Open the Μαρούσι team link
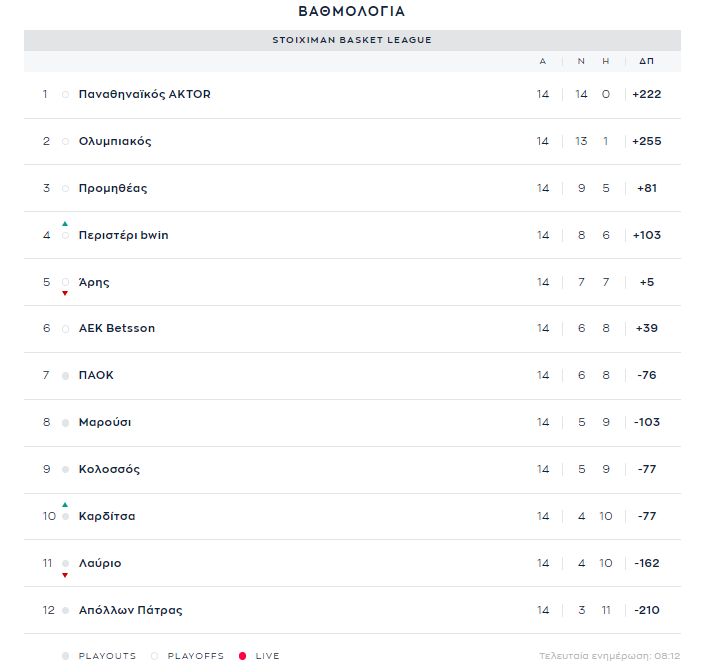Viewport: 717px width, 666px height. click(x=105, y=422)
